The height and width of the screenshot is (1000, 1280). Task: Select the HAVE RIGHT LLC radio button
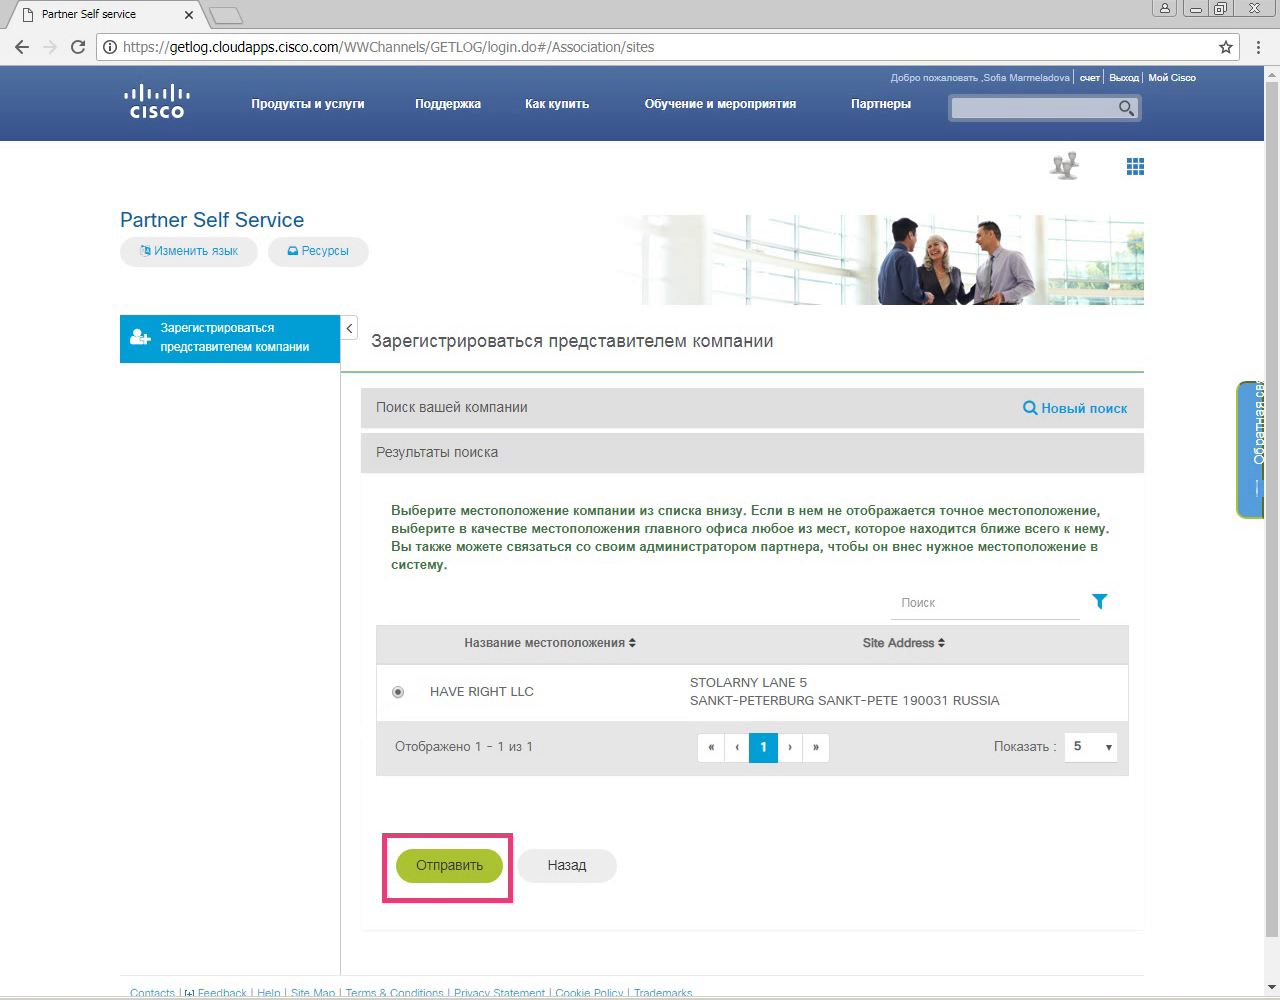398,692
